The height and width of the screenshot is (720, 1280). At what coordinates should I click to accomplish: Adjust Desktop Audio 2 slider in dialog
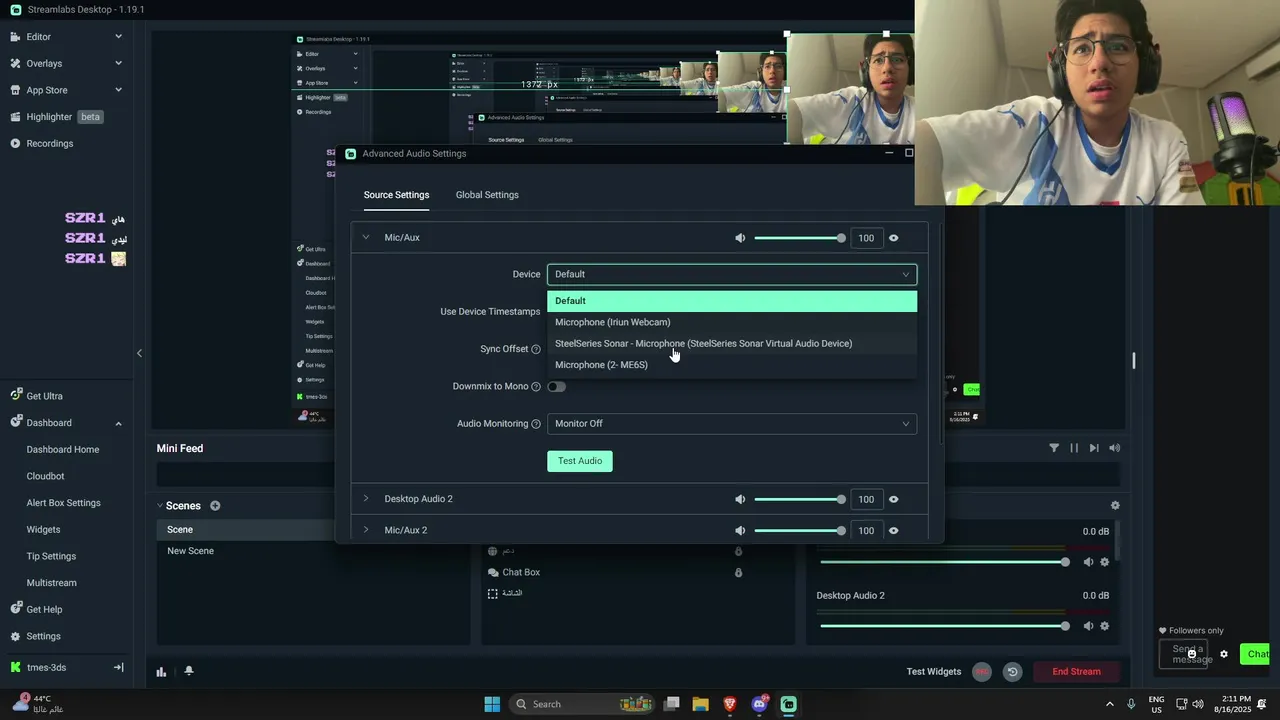click(x=800, y=499)
